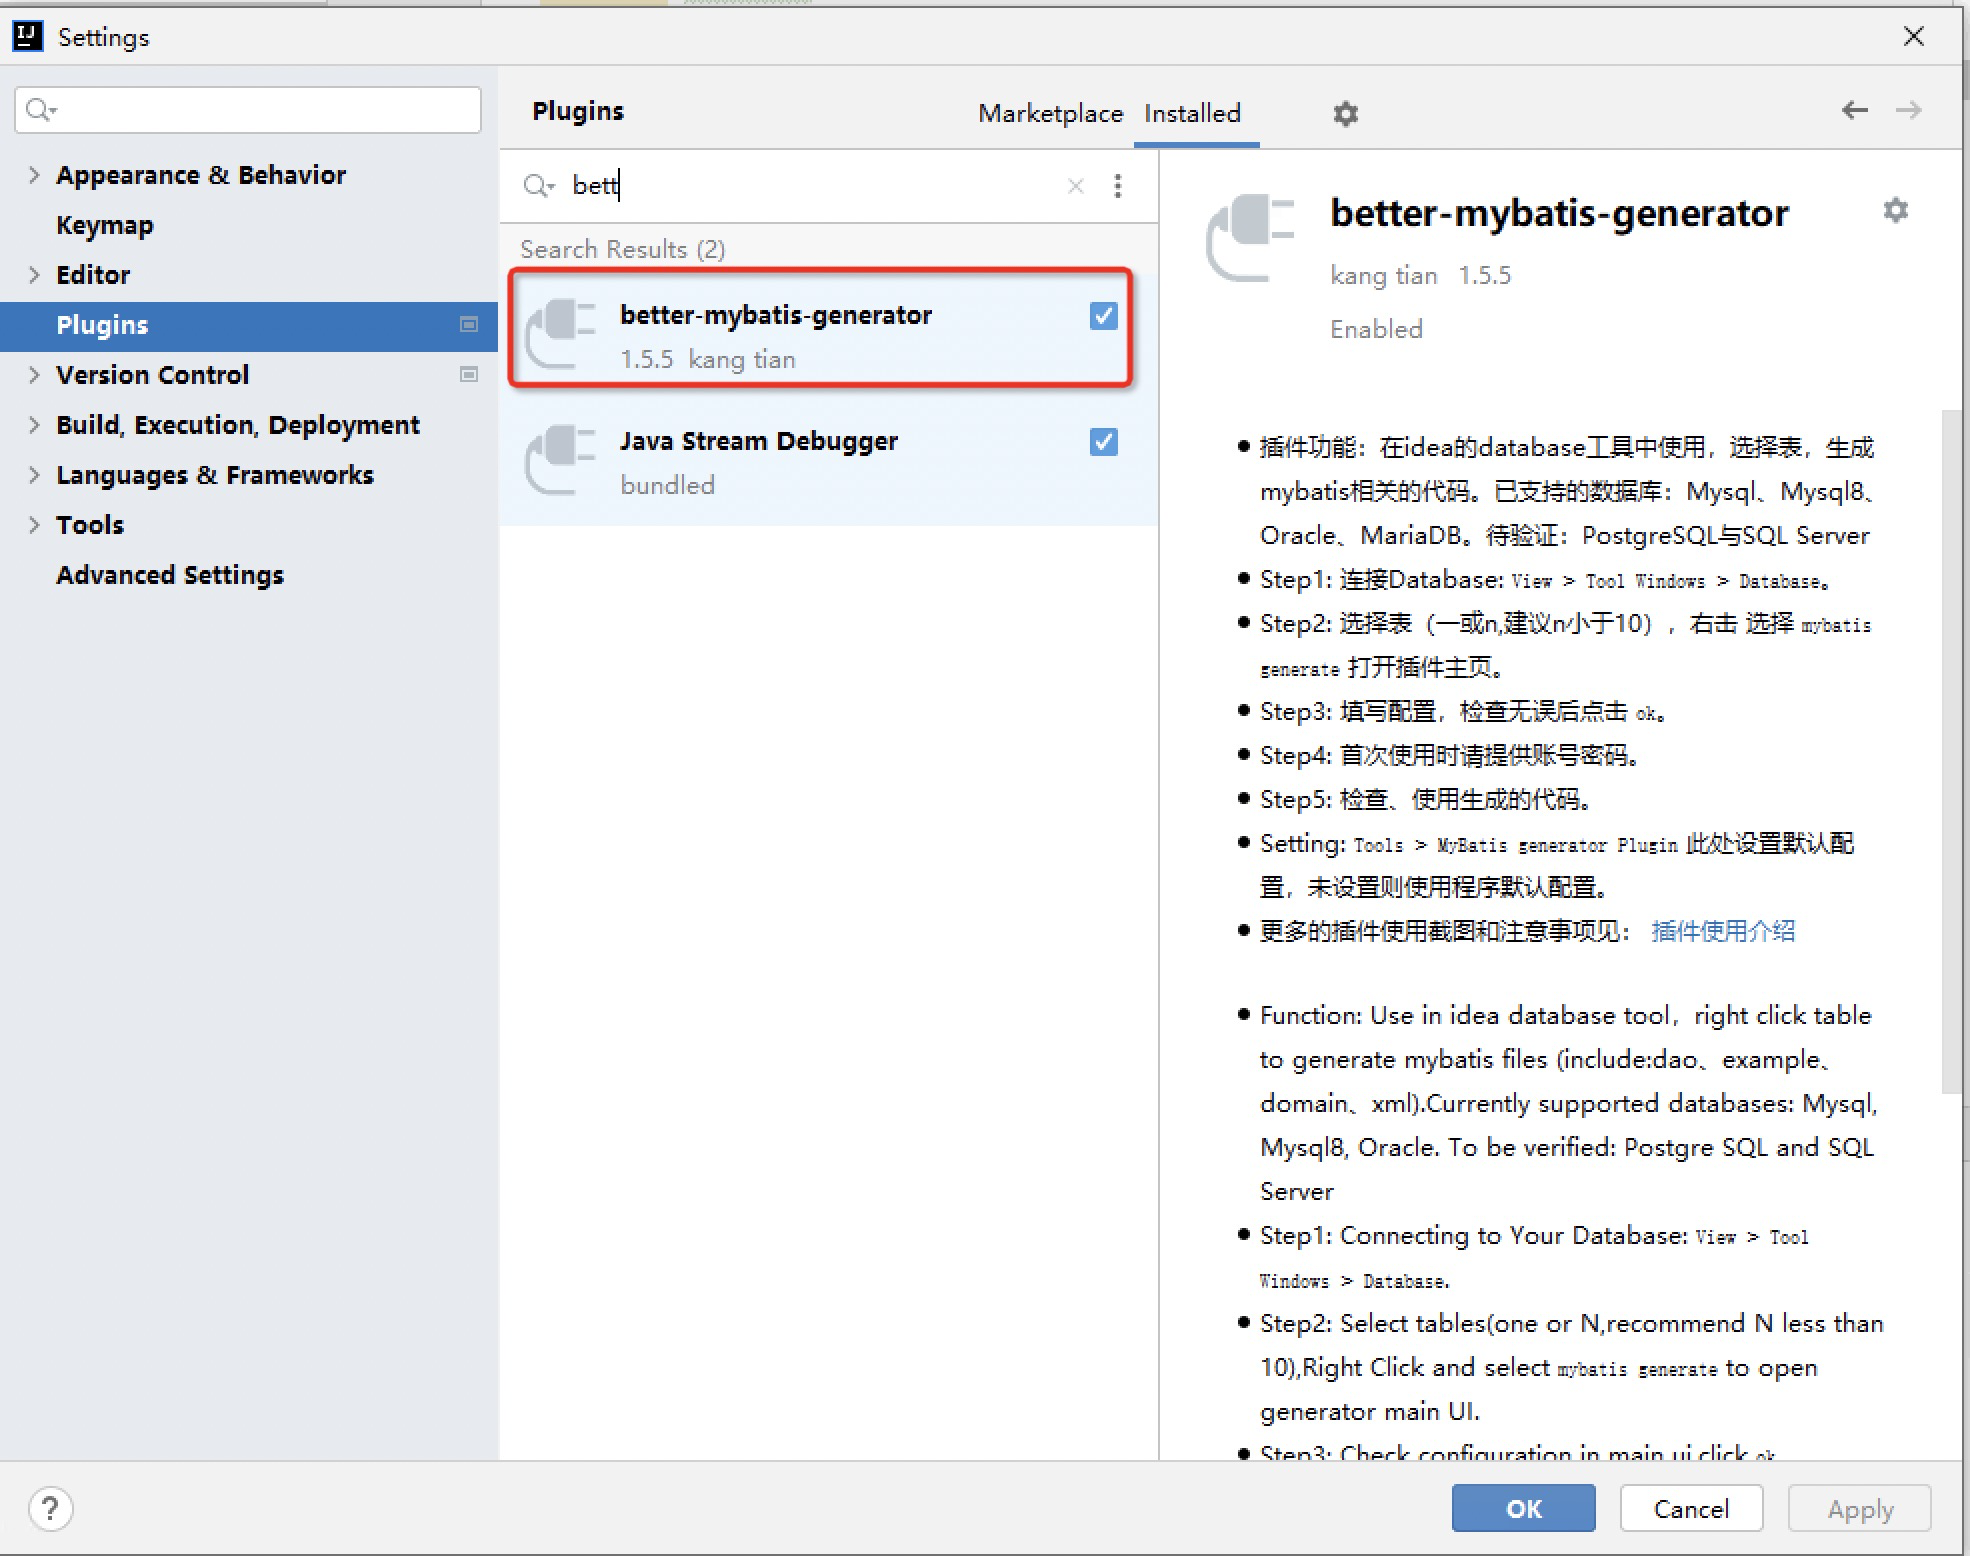The image size is (1970, 1556).
Task: Click the kang tian 1.5.5 detail line
Action: (x=1420, y=275)
